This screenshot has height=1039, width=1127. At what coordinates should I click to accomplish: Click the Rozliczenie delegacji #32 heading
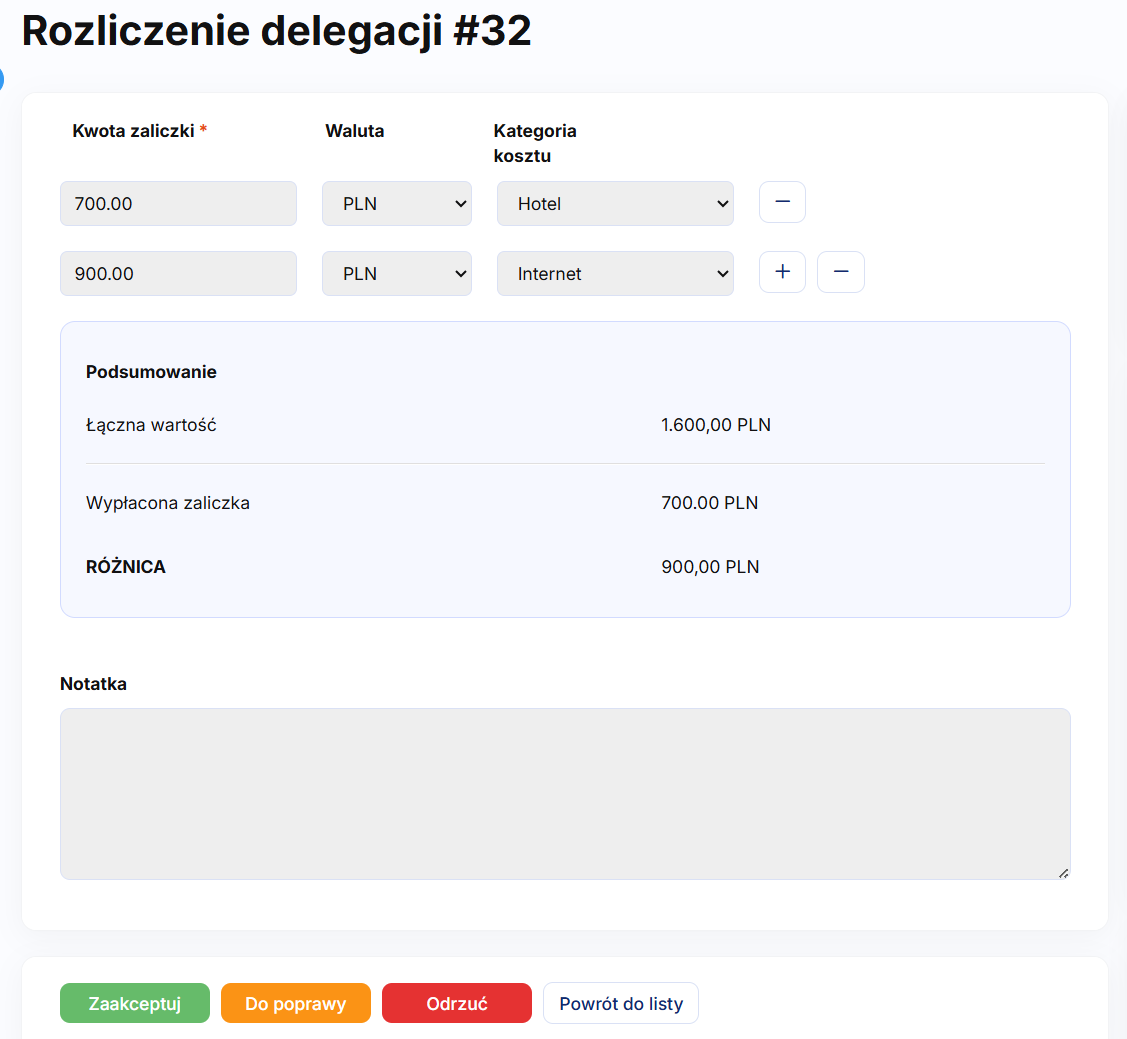click(x=276, y=31)
